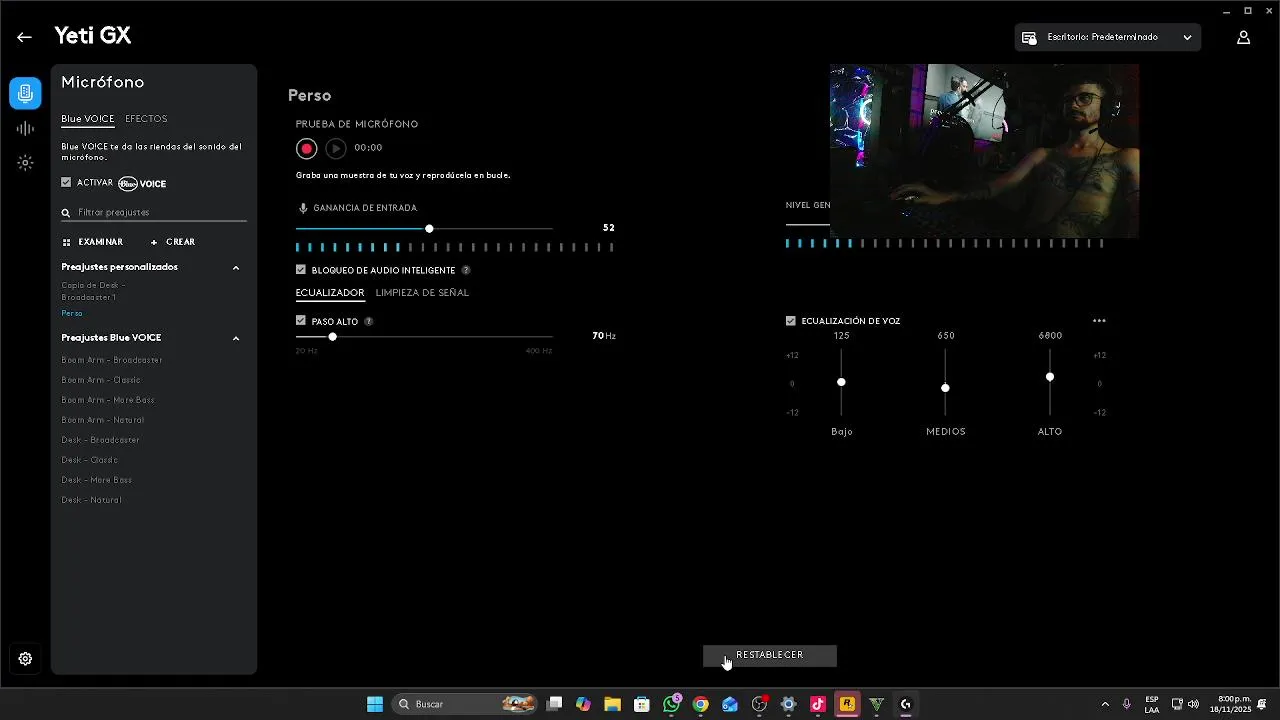Open the microphone section icon in sidebar
Viewport: 1280px width, 720px height.
click(26, 93)
